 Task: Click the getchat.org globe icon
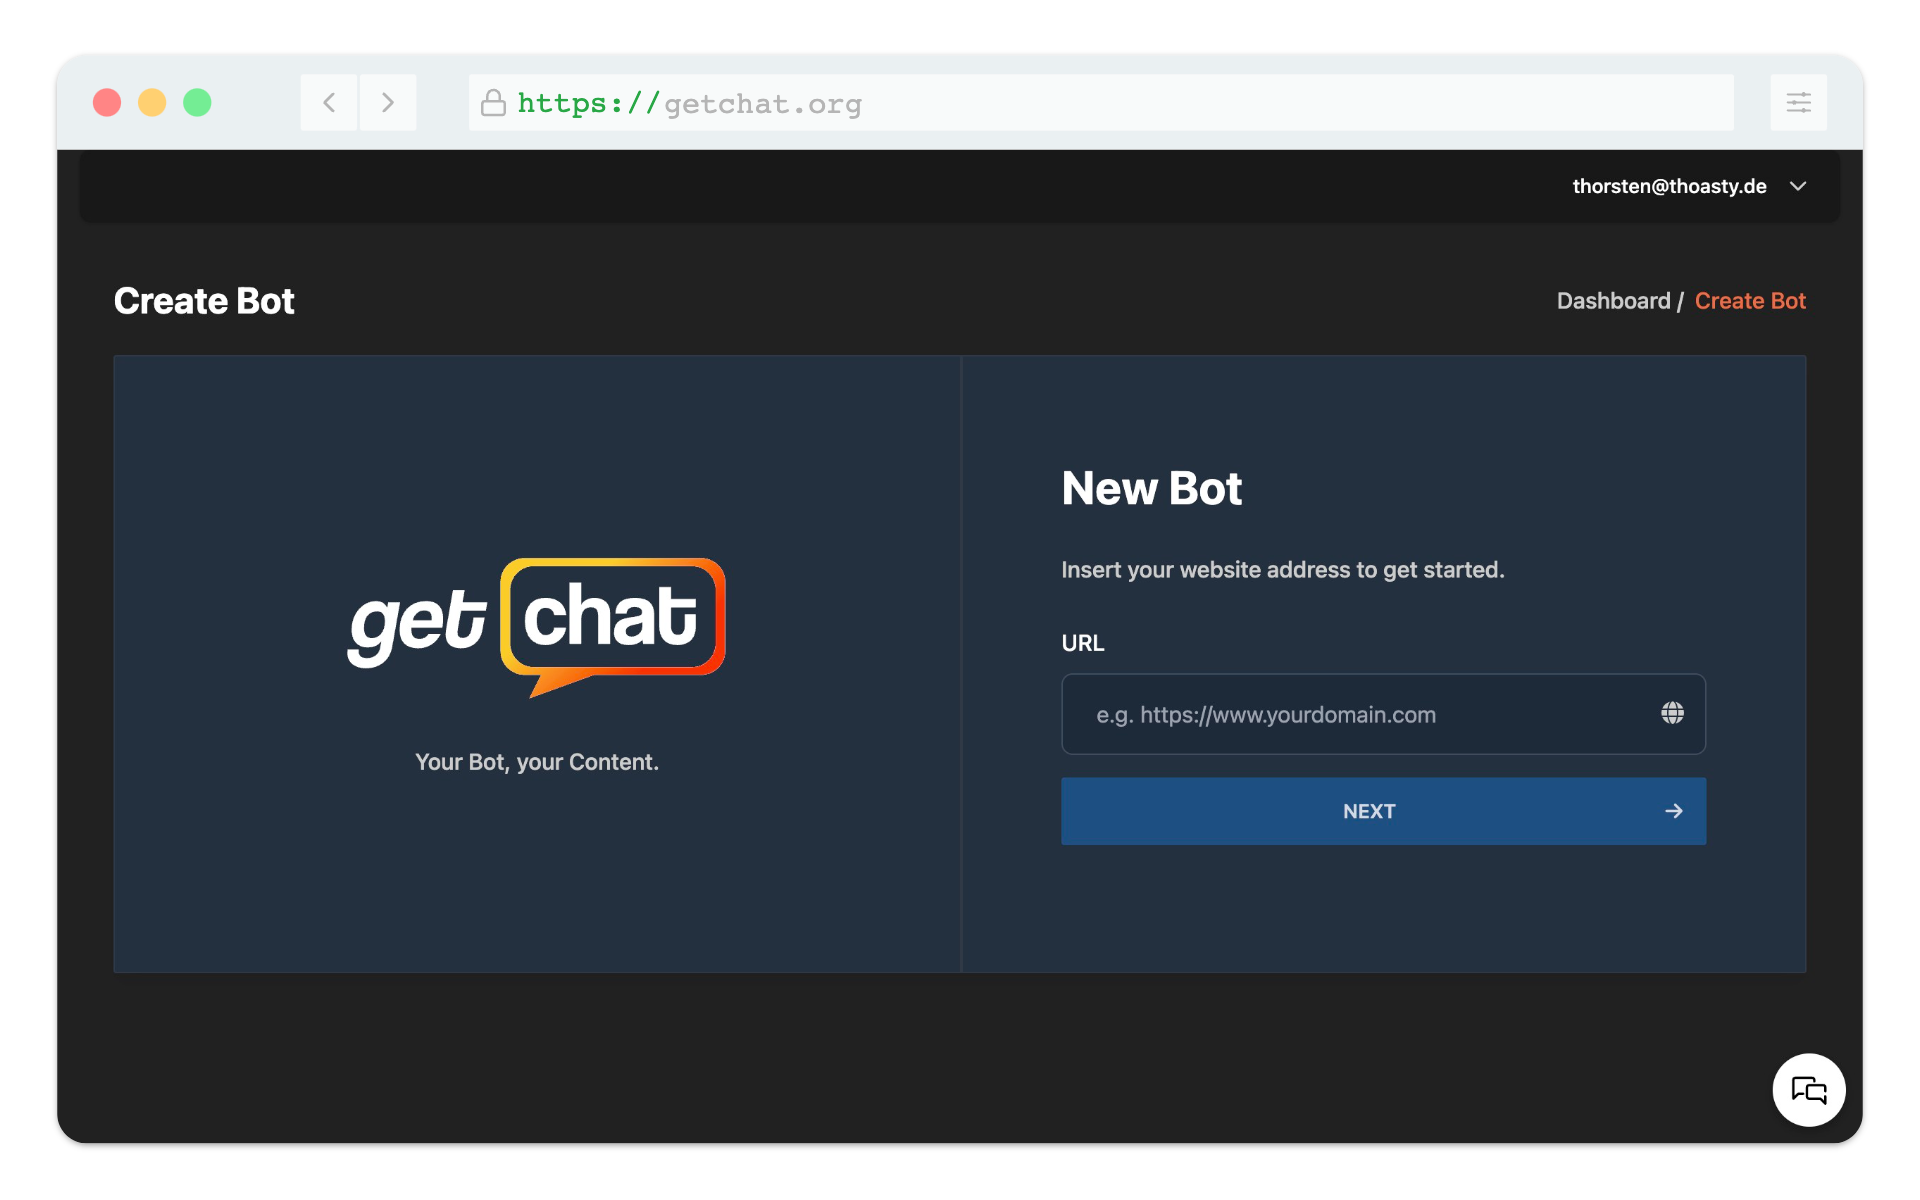(x=1673, y=713)
